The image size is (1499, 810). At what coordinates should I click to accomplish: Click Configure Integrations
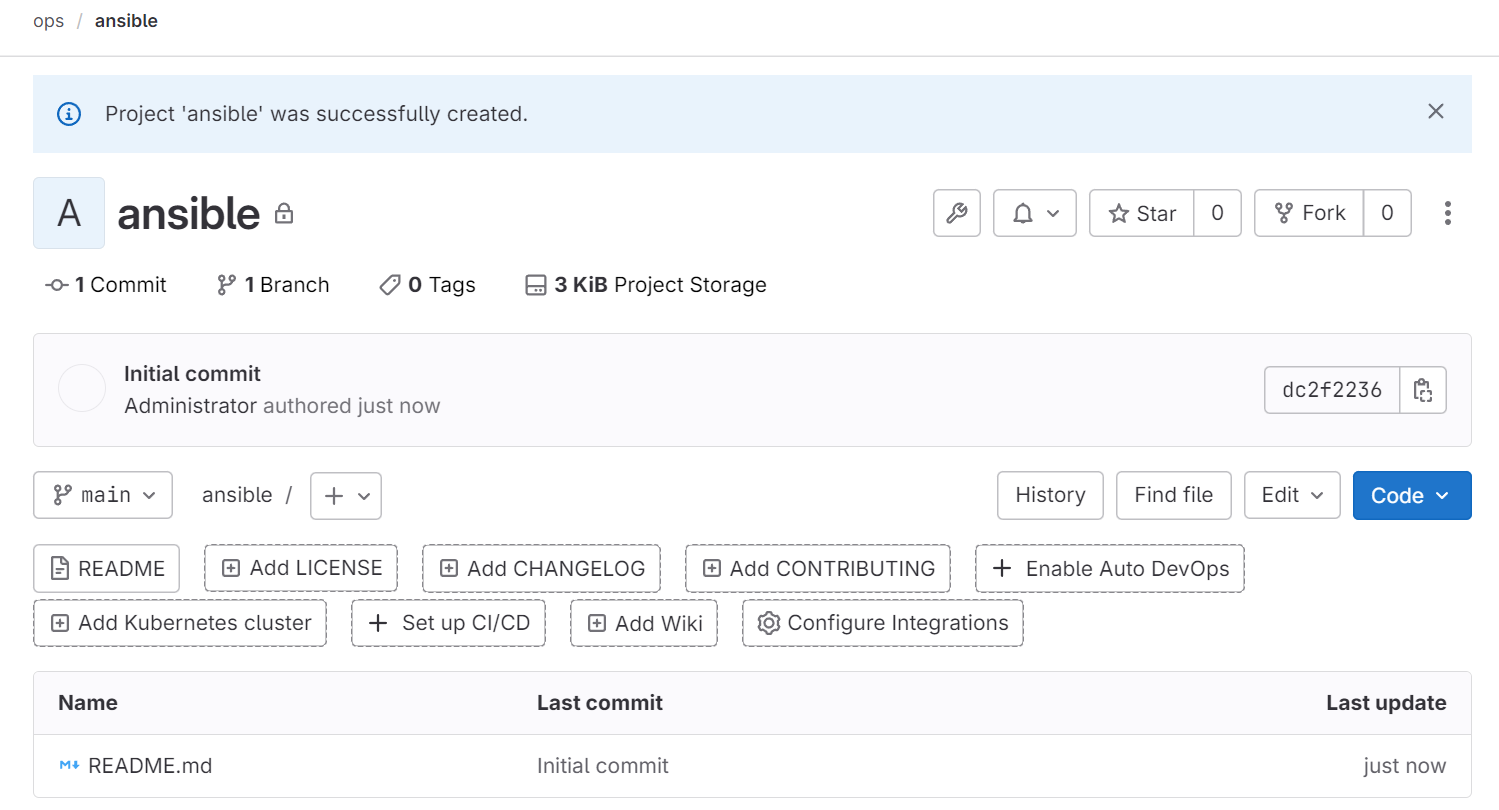coord(883,623)
